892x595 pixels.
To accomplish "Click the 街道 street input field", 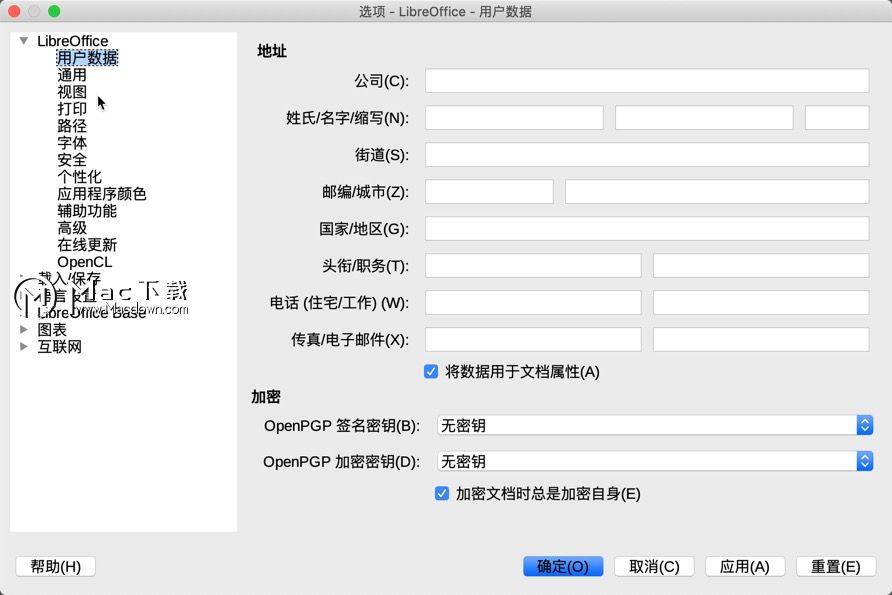I will 647,155.
